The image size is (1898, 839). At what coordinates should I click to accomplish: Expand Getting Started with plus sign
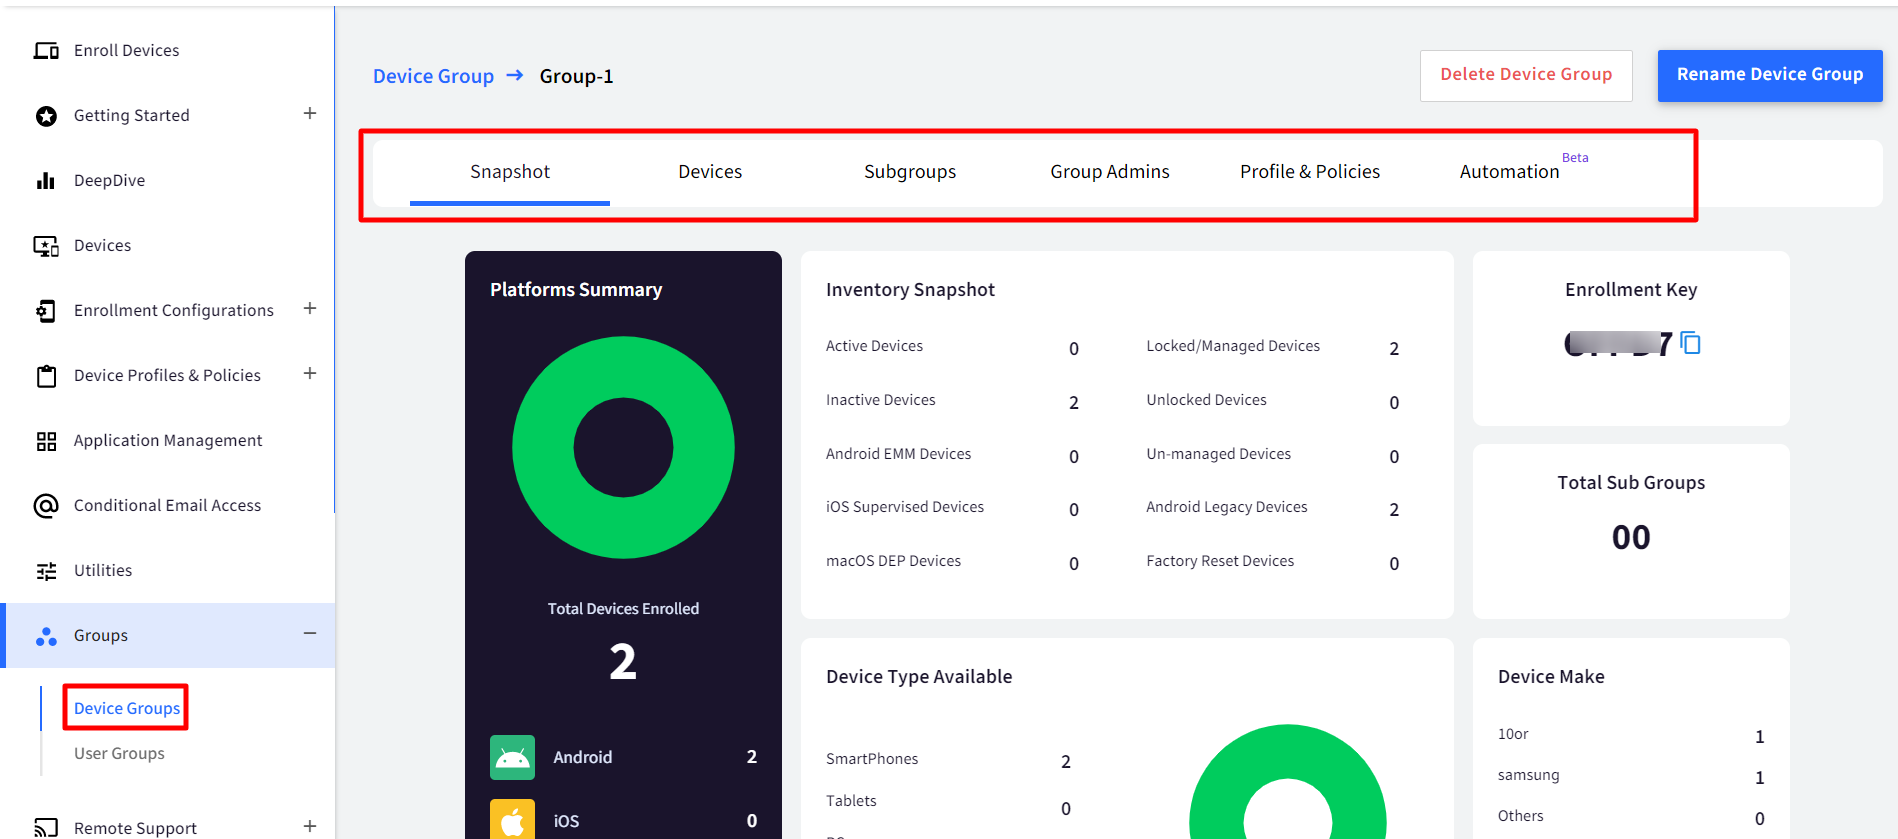click(x=310, y=114)
